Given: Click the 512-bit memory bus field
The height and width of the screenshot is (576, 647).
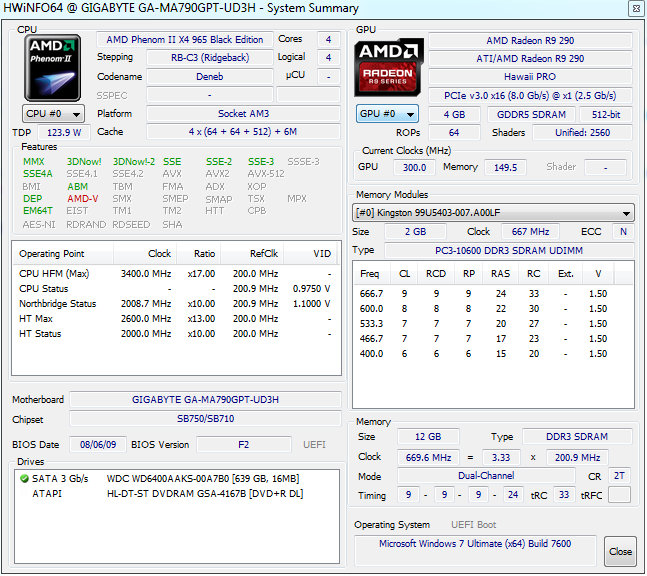Looking at the screenshot, I should pyautogui.click(x=606, y=115).
